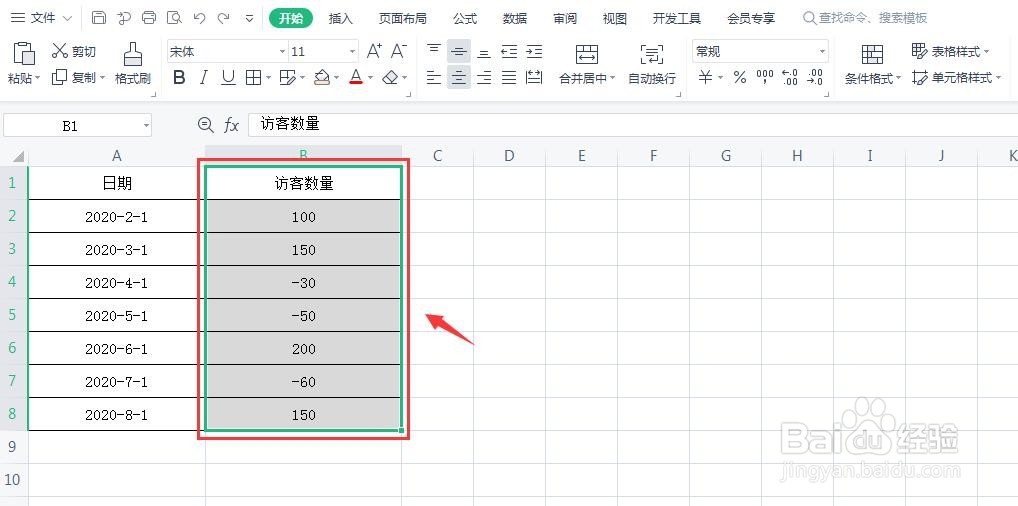
Task: Click the fx insert function icon
Action: [x=232, y=125]
